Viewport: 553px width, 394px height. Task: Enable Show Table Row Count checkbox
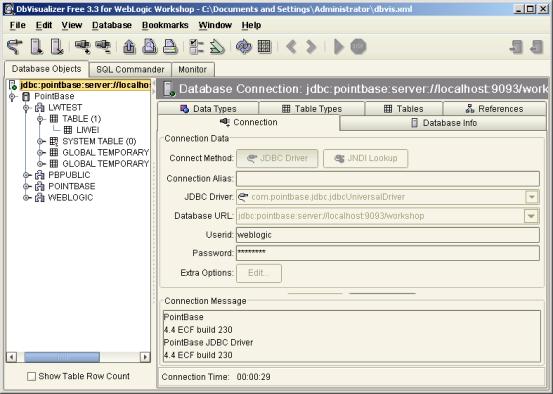pos(31,376)
